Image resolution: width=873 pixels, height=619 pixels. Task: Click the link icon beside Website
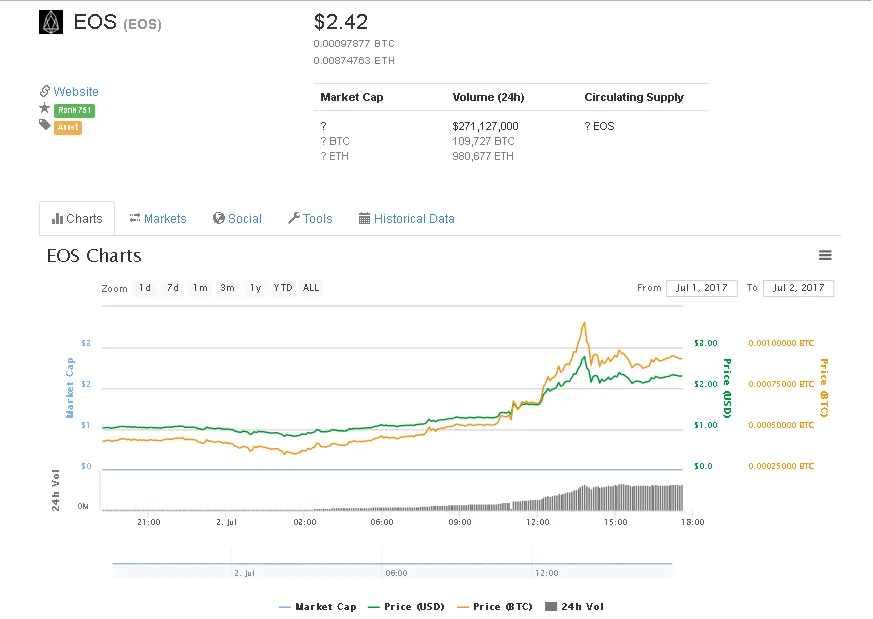[45, 91]
